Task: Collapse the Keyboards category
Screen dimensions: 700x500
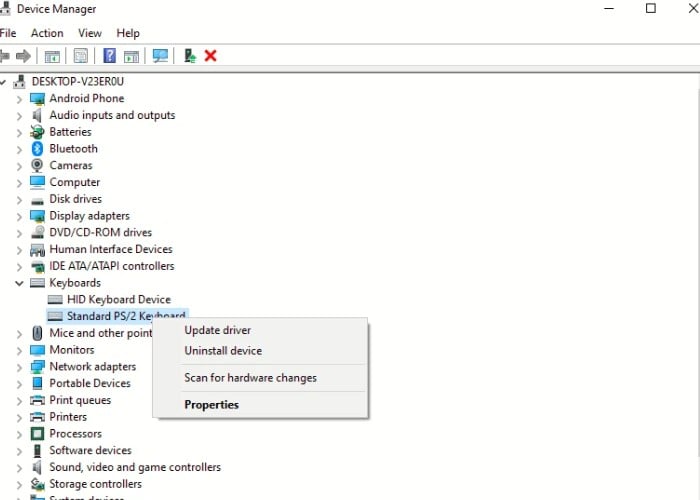Action: [19, 283]
